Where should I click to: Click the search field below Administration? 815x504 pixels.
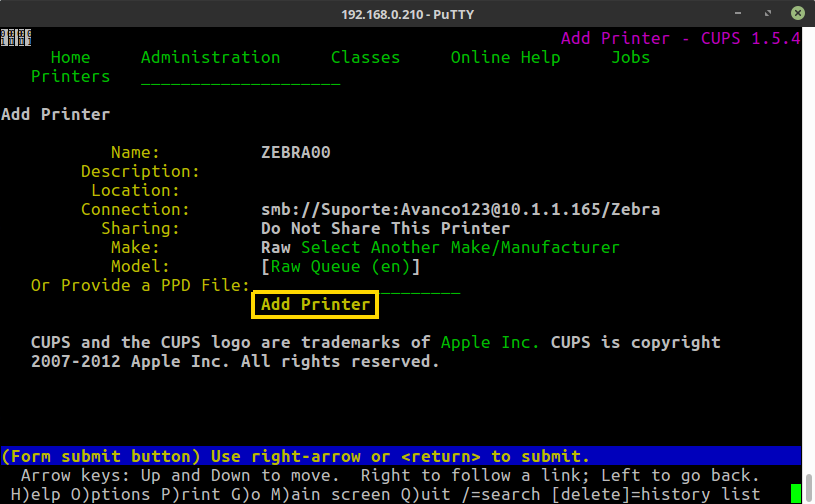240,78
